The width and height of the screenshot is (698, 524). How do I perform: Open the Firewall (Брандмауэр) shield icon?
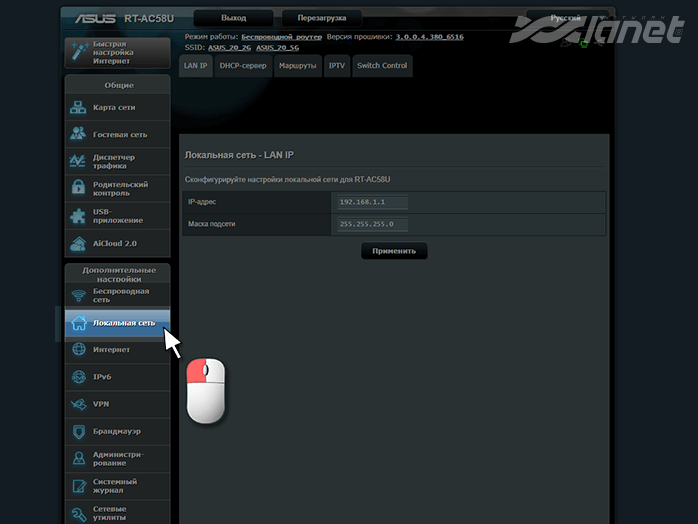[x=79, y=431]
